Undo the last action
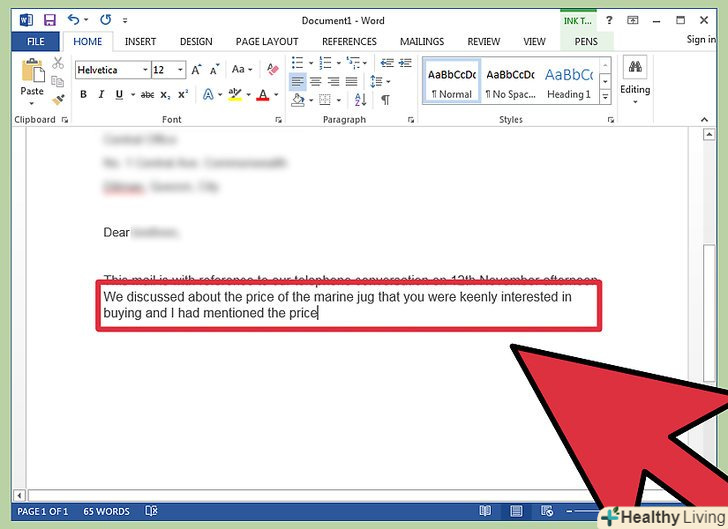The height and width of the screenshot is (529, 728). point(73,20)
